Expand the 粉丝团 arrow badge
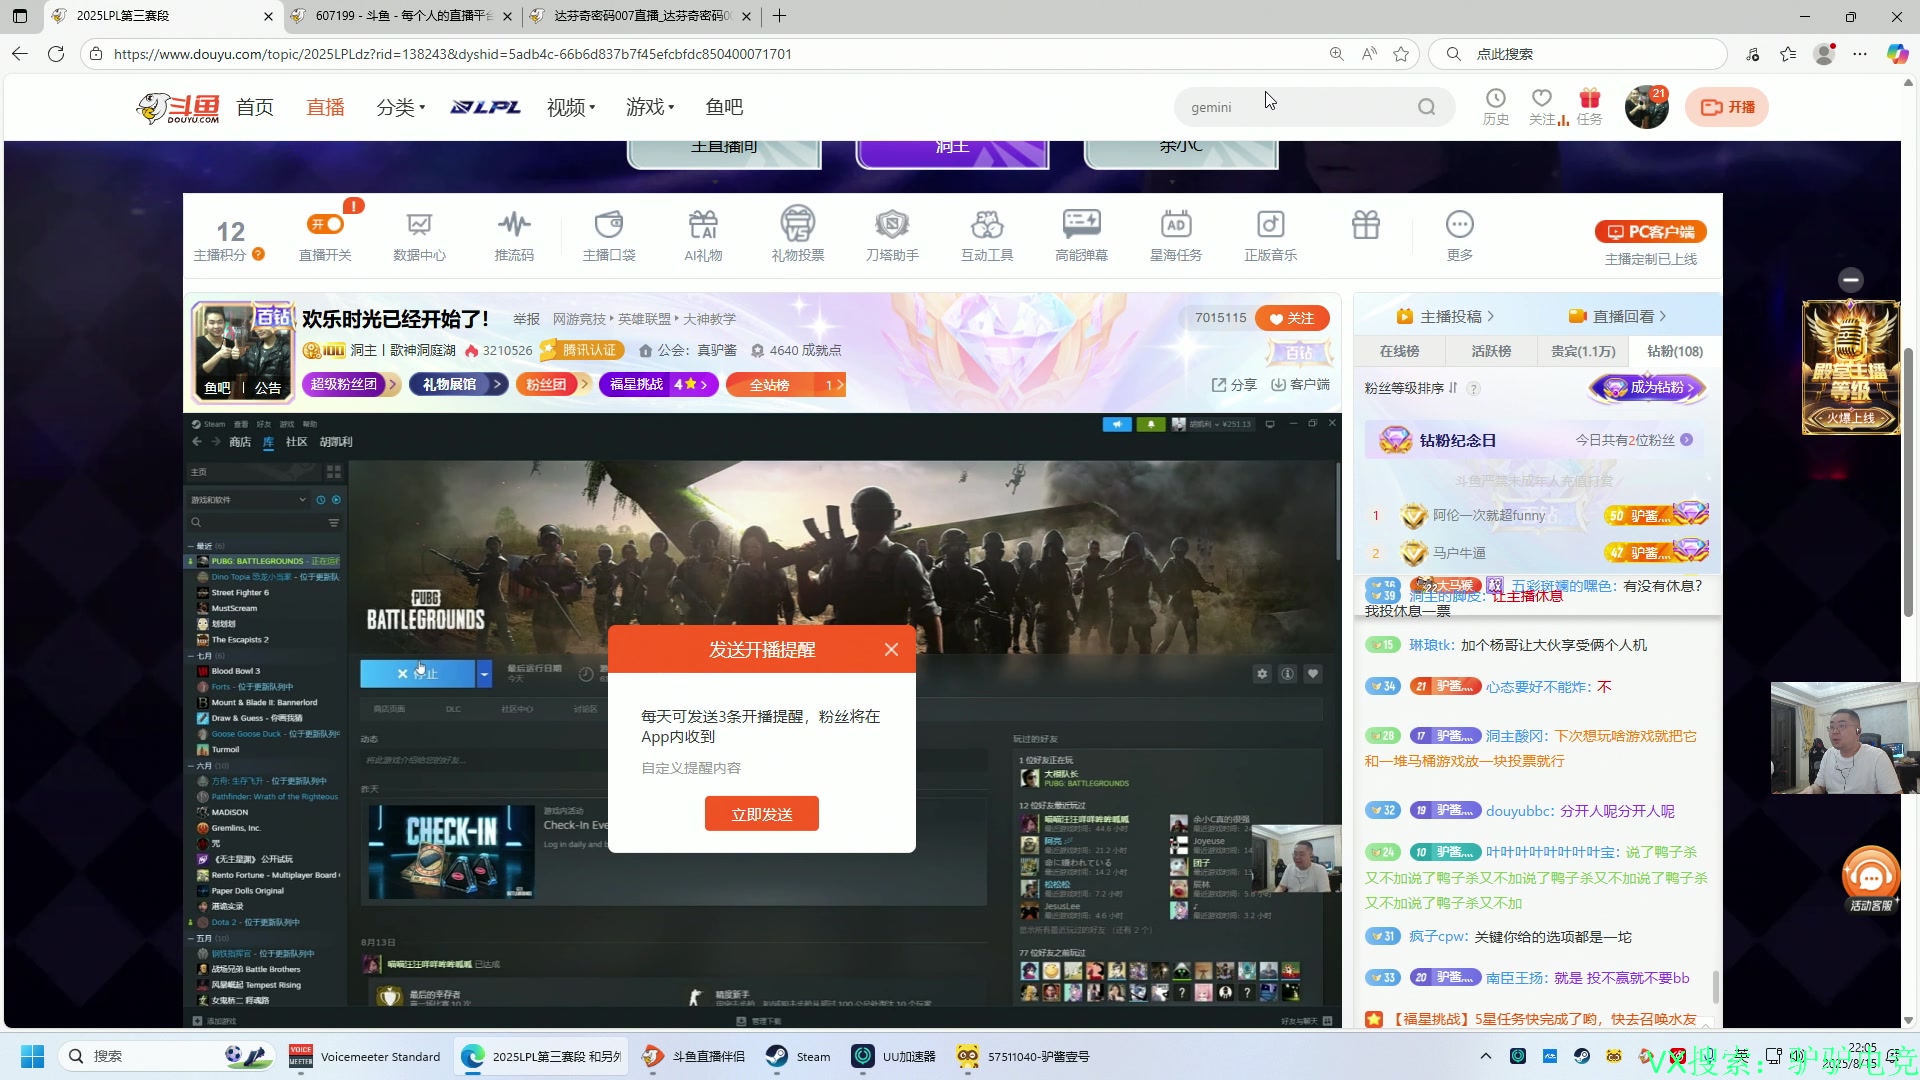Image resolution: width=1920 pixels, height=1080 pixels. pos(553,385)
